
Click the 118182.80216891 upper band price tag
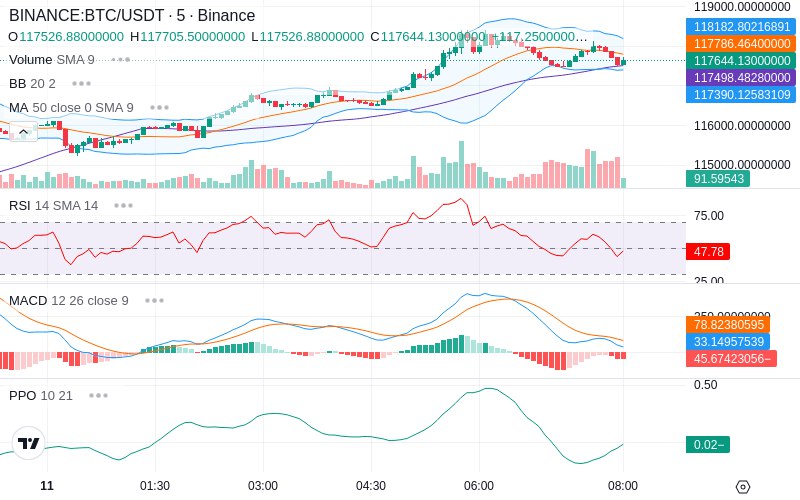pos(741,27)
